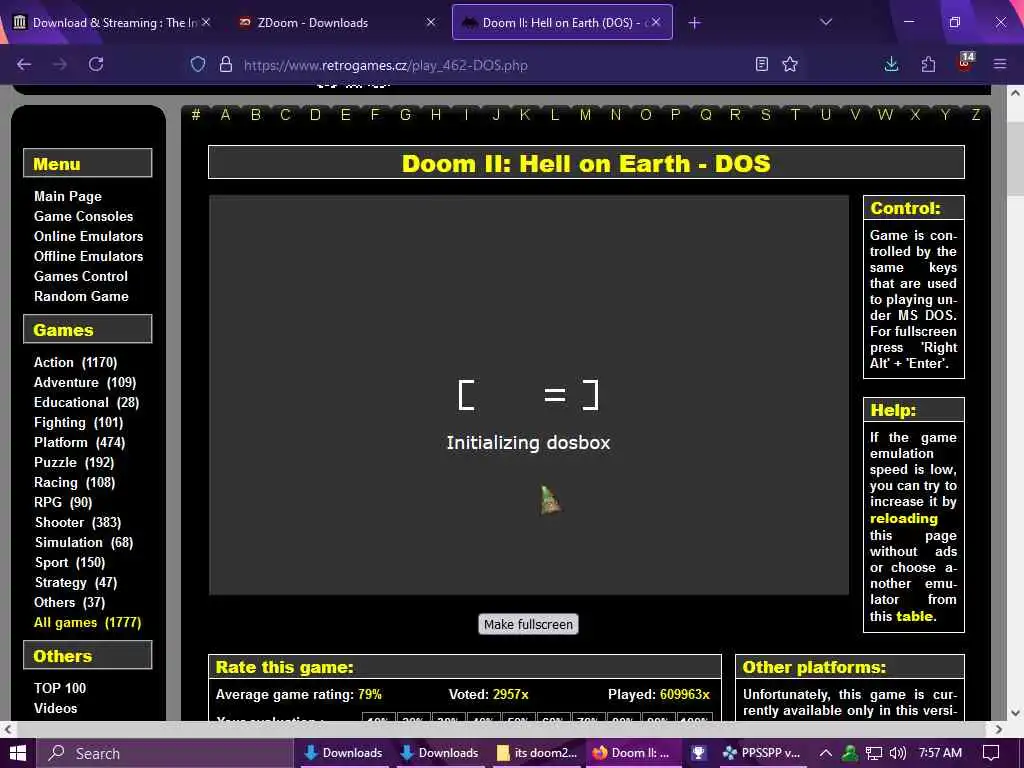1024x768 pixels.
Task: Click the page vertical scrollbar thumb
Action: (1015, 157)
